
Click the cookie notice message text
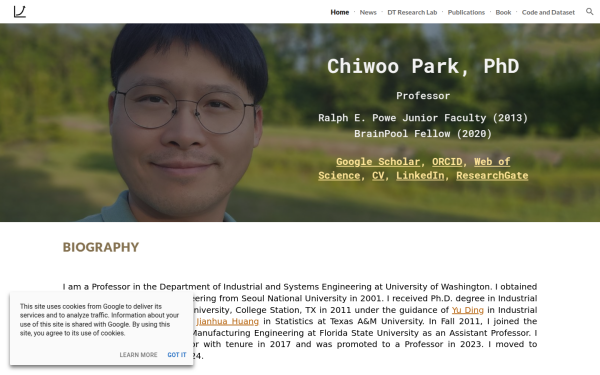[x=99, y=320]
